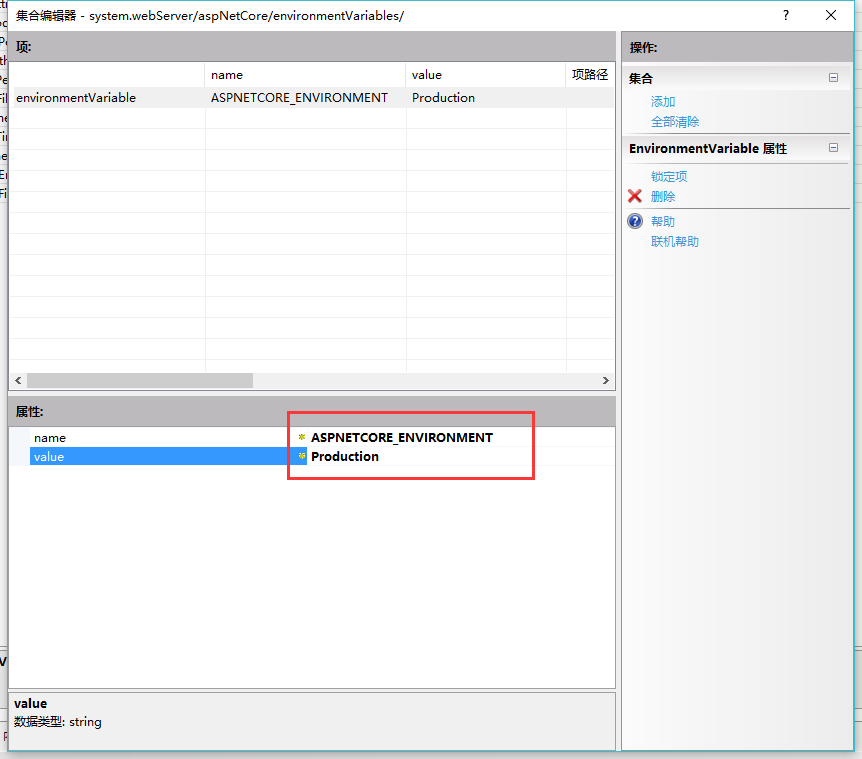This screenshot has height=759, width=862.
Task: Click the asterisk icon beside ASPNETCORE_ENVIRONMENT
Action: coord(301,437)
